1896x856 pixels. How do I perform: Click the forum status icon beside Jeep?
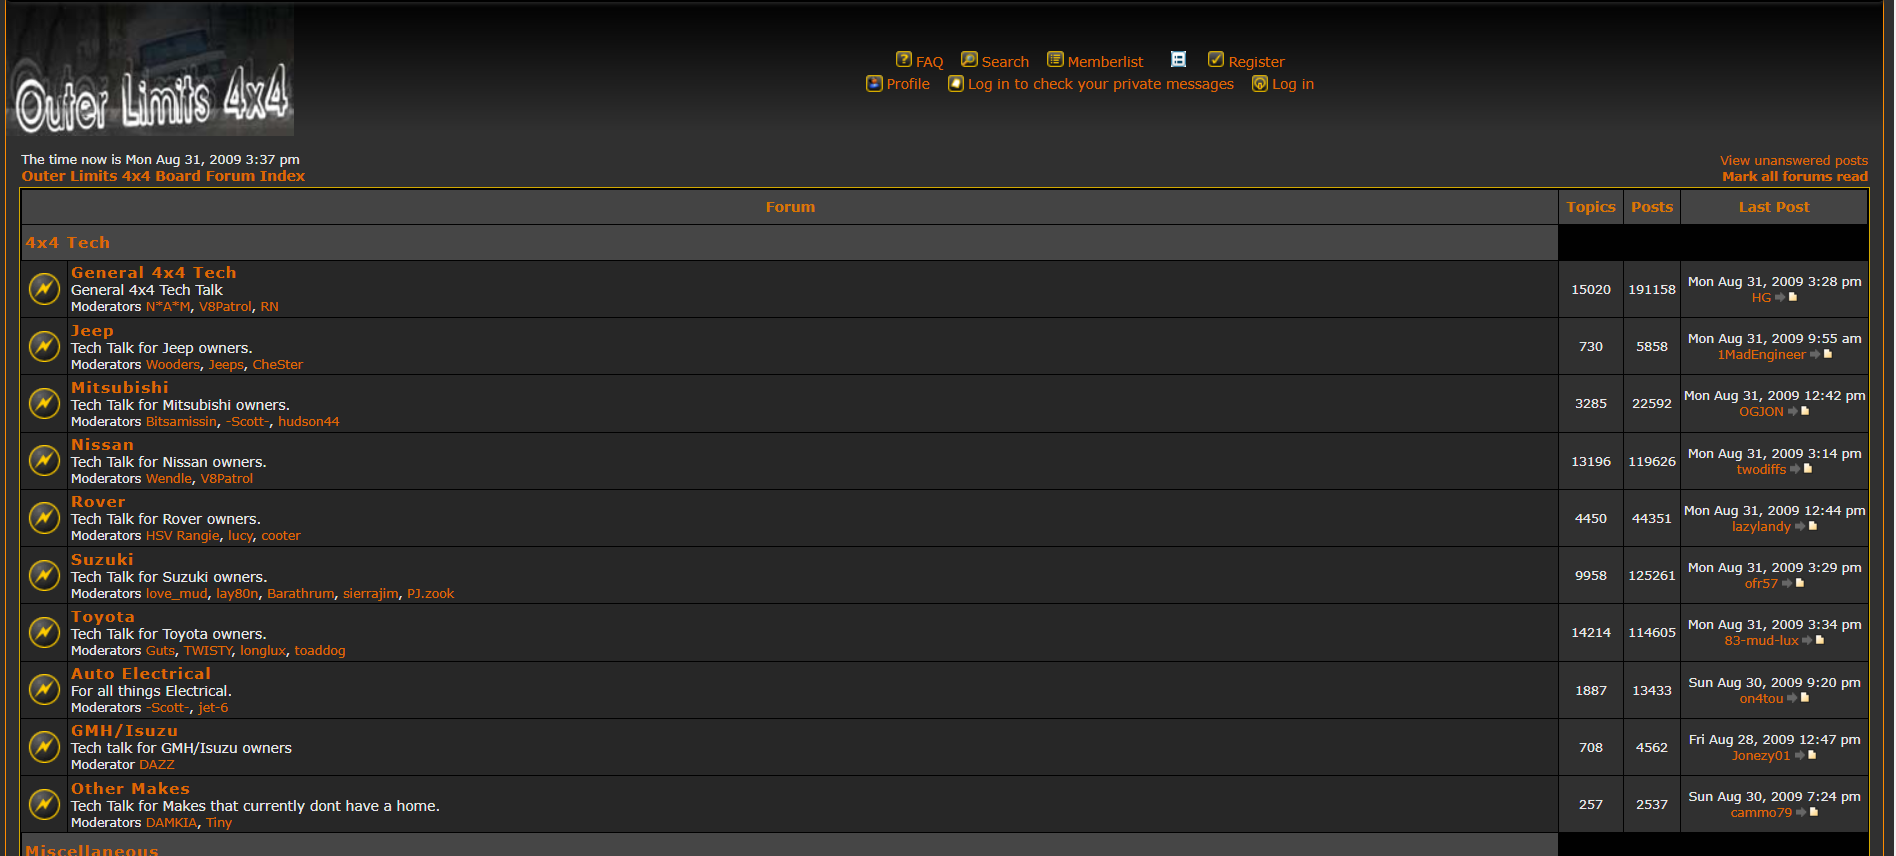click(x=44, y=346)
